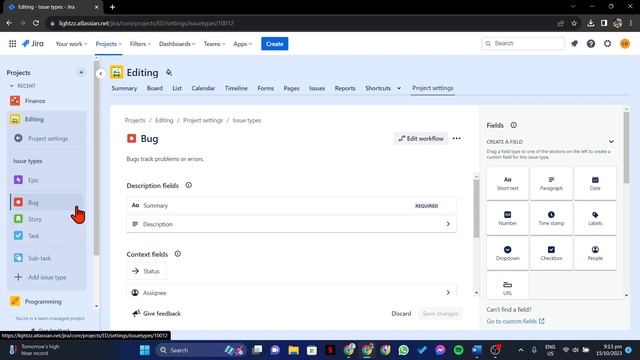
Task: Open the Windows Start menu
Action: [144, 350]
